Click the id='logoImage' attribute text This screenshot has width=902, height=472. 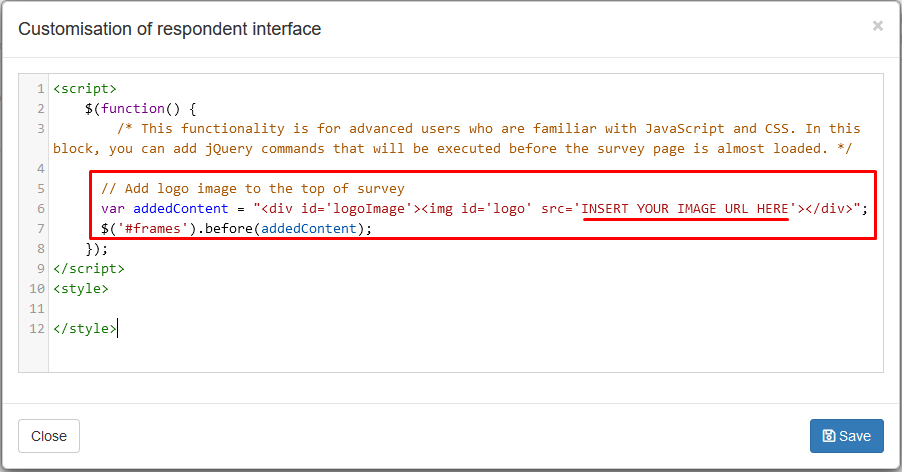tap(357, 208)
